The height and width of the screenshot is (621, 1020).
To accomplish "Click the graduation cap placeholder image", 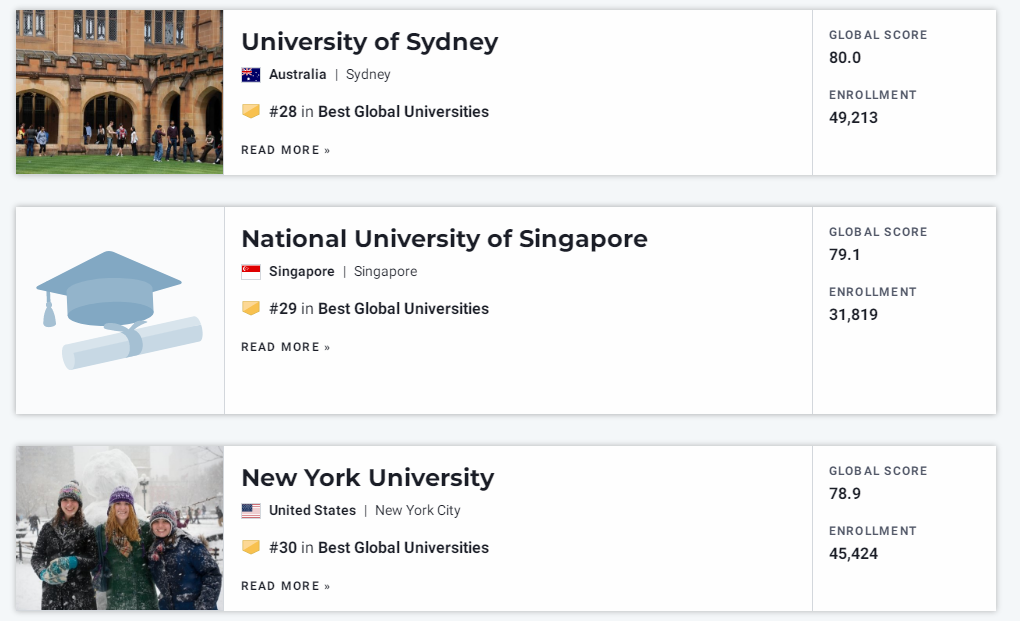I will tap(120, 310).
